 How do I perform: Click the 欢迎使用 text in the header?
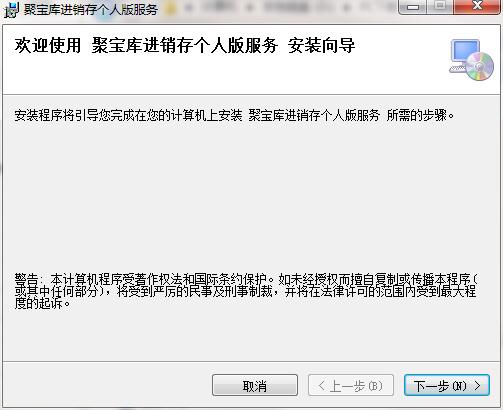[48, 45]
